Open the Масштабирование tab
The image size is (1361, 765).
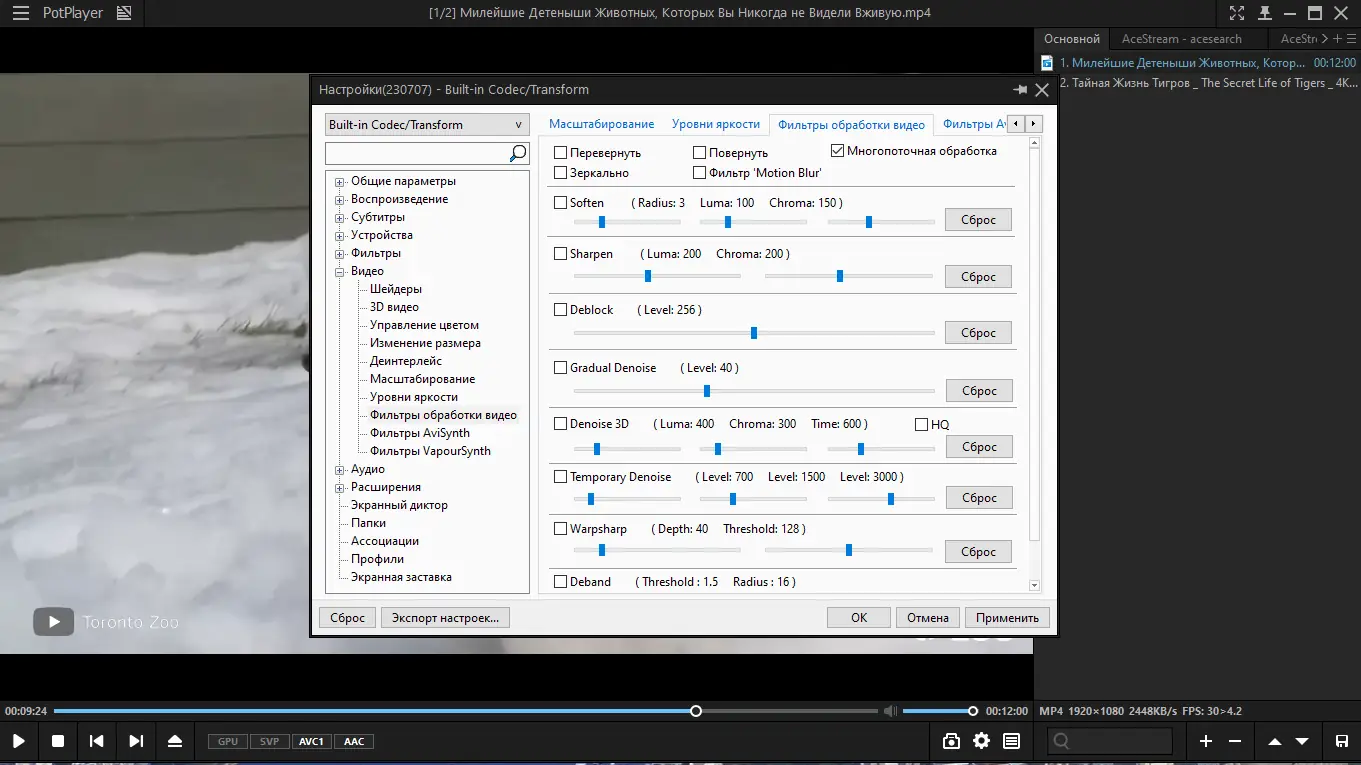(x=602, y=124)
